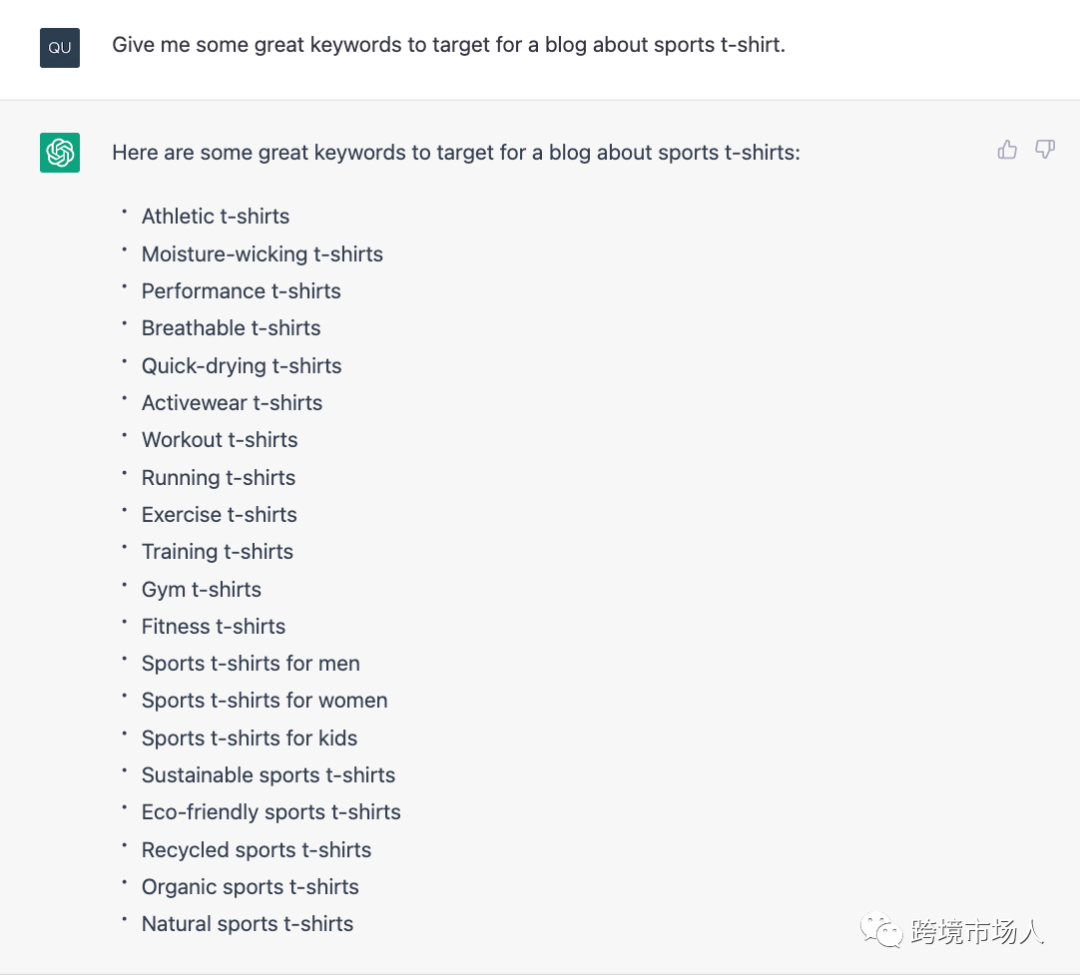
Task: Select the "Moisture-wicking t-shirts" list item
Action: point(262,254)
